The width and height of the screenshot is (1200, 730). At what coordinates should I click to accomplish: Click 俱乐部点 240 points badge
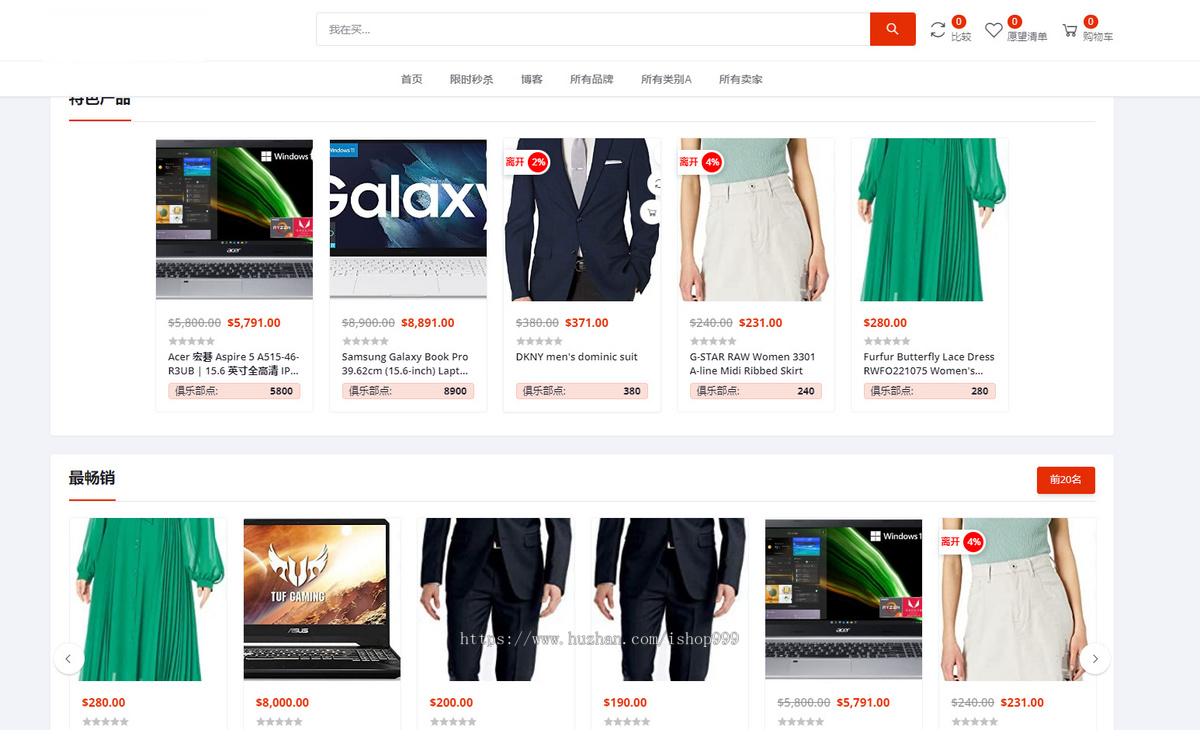coord(756,391)
